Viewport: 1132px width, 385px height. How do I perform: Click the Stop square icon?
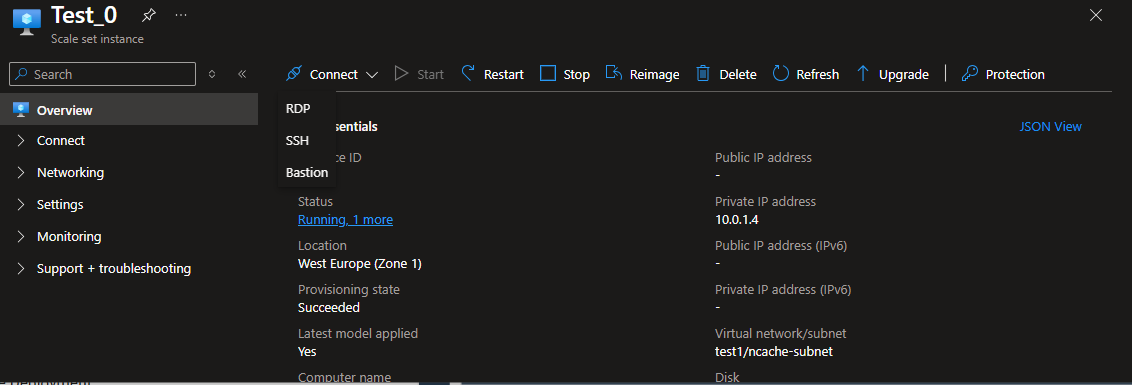point(548,74)
